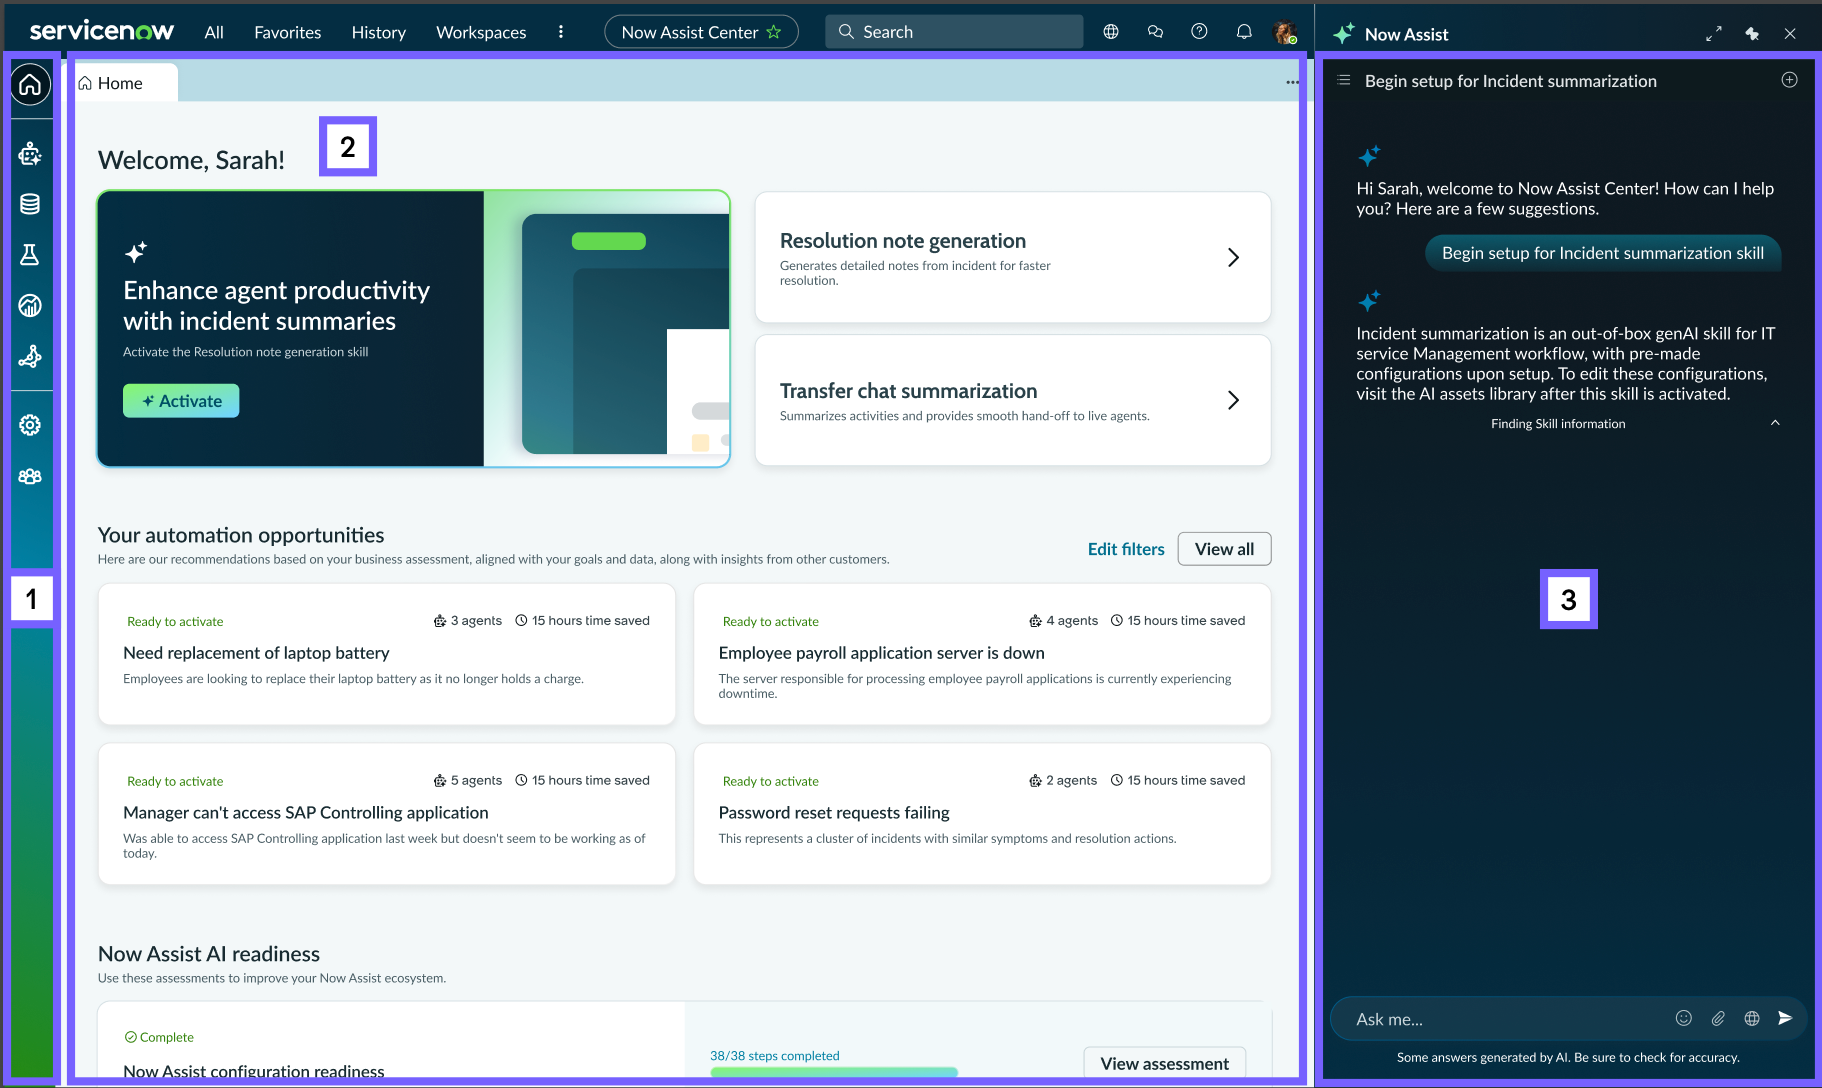Click the '2 agents' label

pos(1063,781)
